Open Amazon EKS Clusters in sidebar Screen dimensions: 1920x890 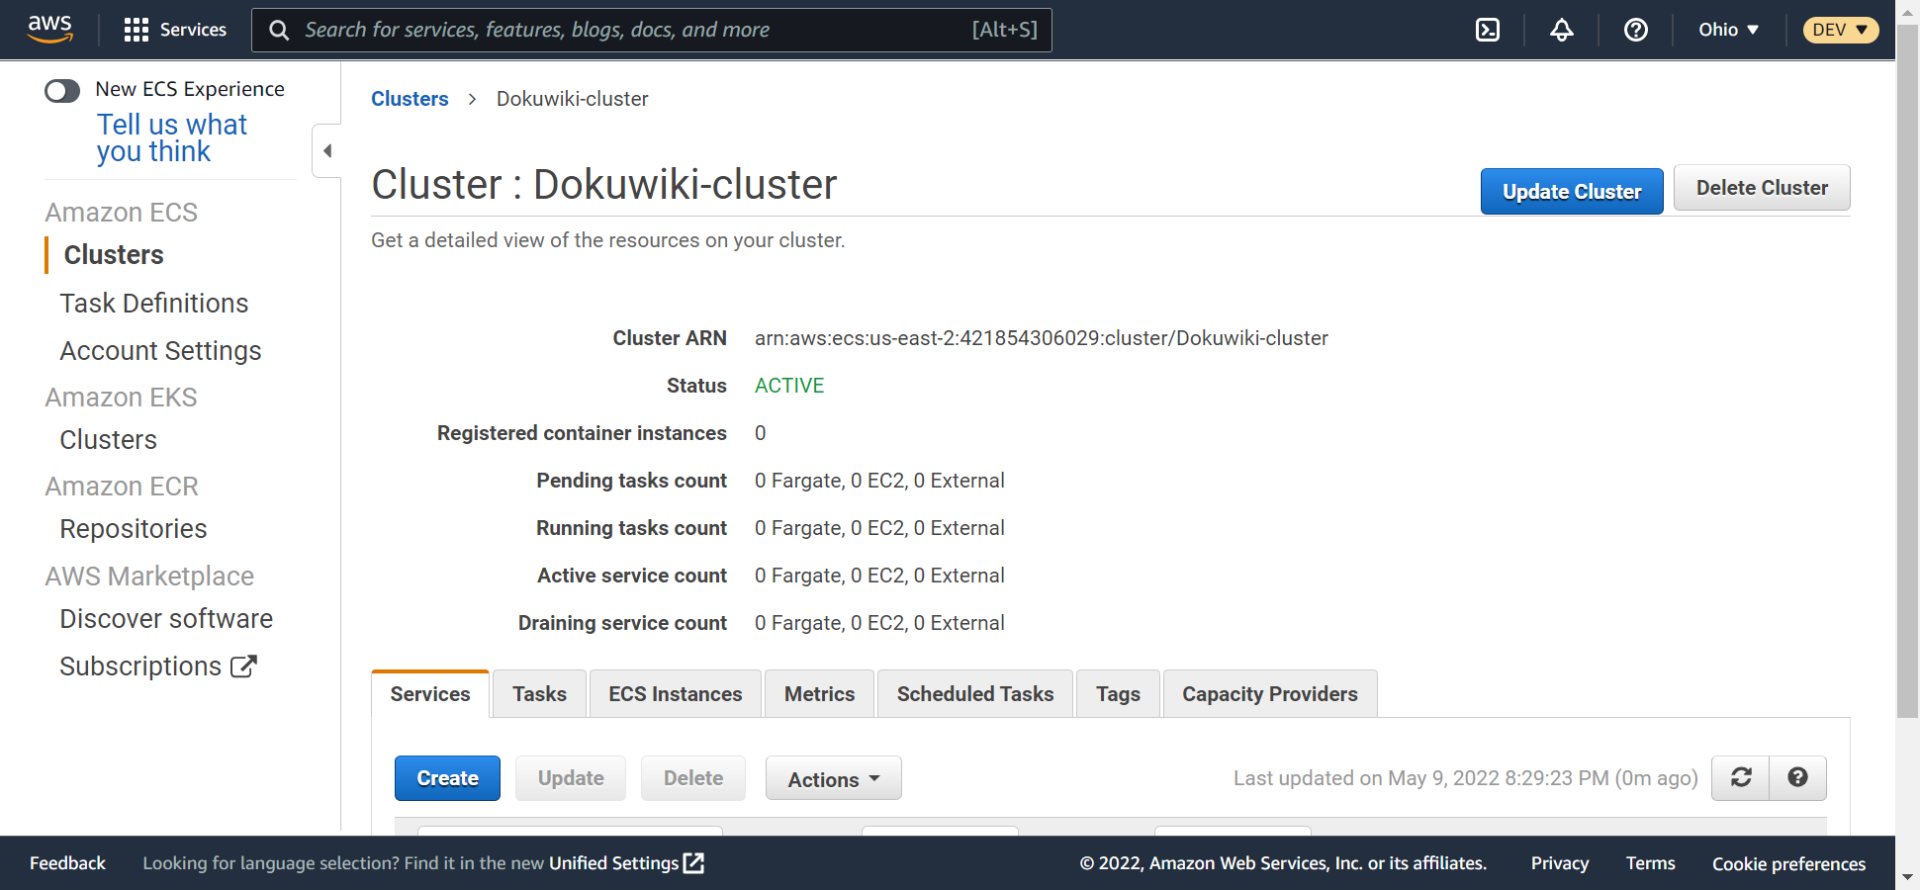pyautogui.click(x=108, y=440)
